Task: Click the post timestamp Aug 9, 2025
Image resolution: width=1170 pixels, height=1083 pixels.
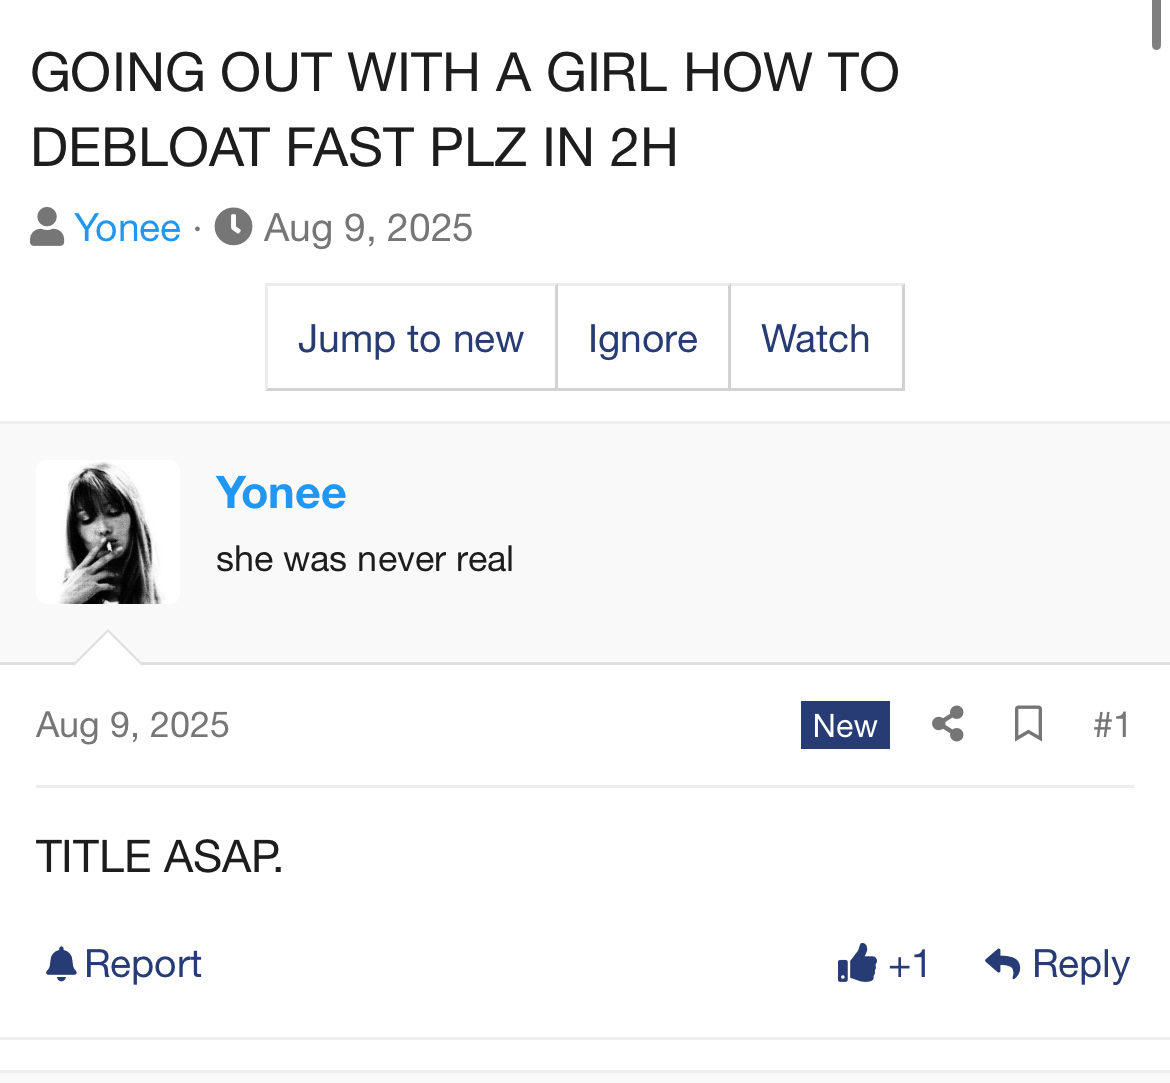Action: coord(133,725)
